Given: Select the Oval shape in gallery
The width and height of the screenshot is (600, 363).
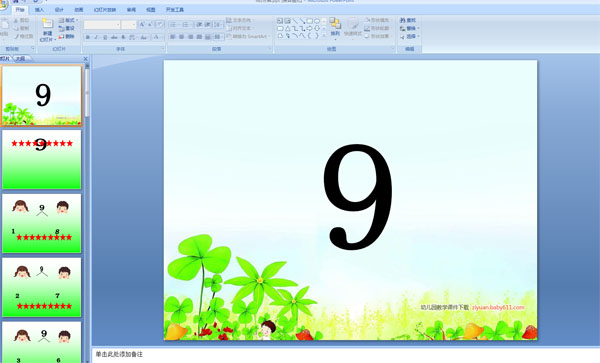Looking at the screenshot, I should pyautogui.click(x=317, y=21).
